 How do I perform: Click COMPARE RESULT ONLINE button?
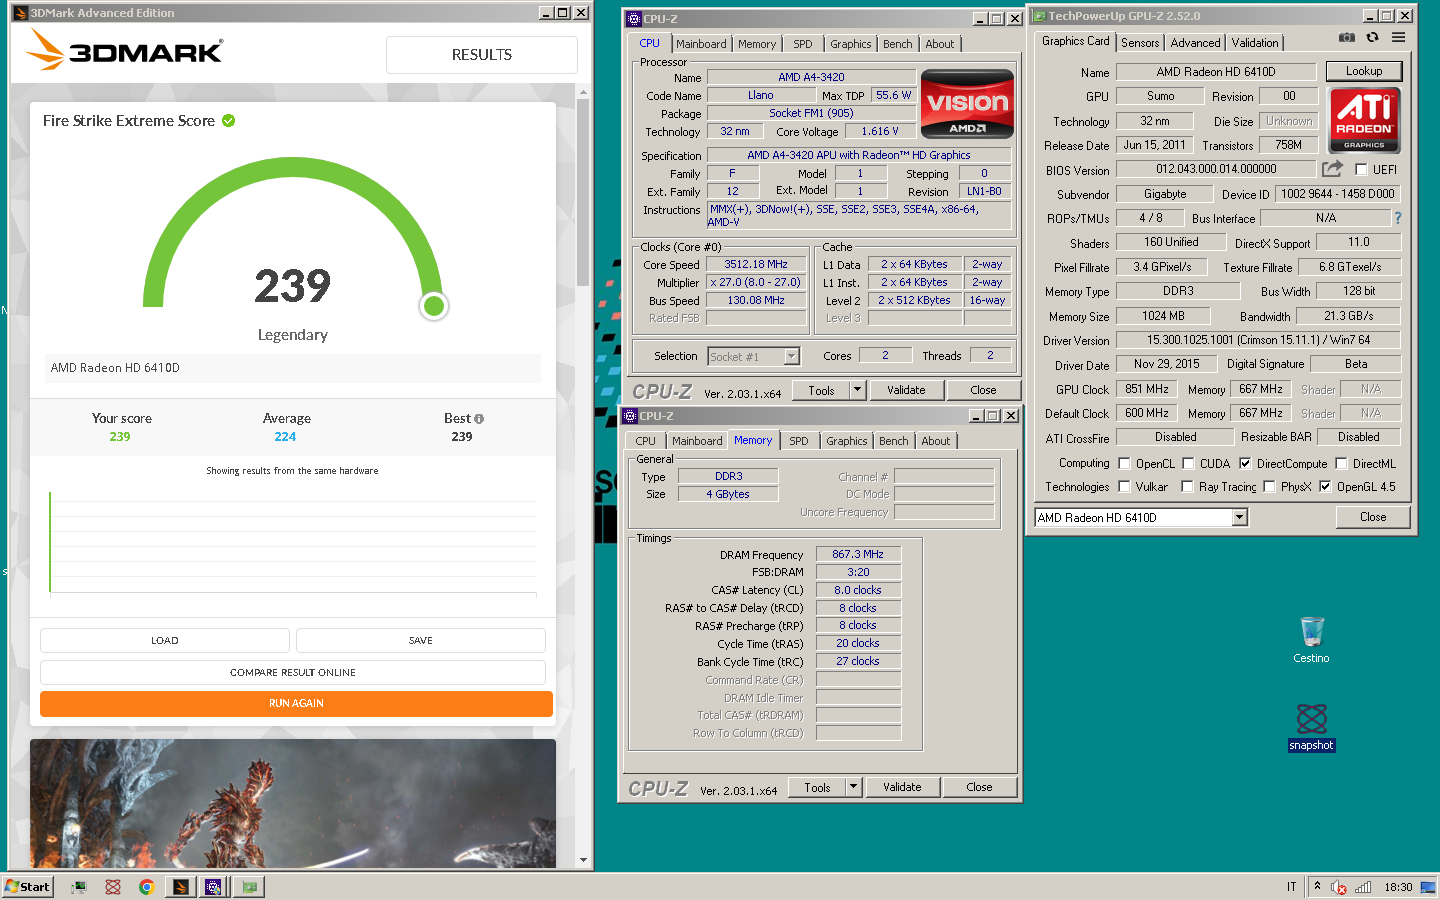point(293,672)
